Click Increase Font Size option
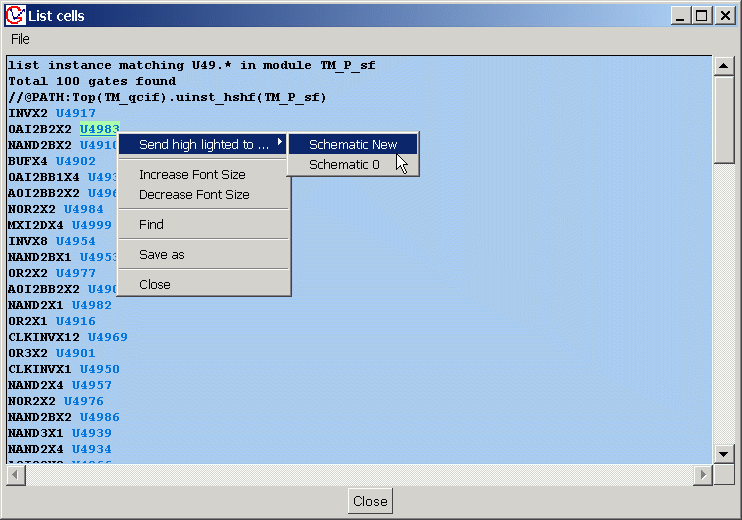The image size is (742, 520). [192, 175]
